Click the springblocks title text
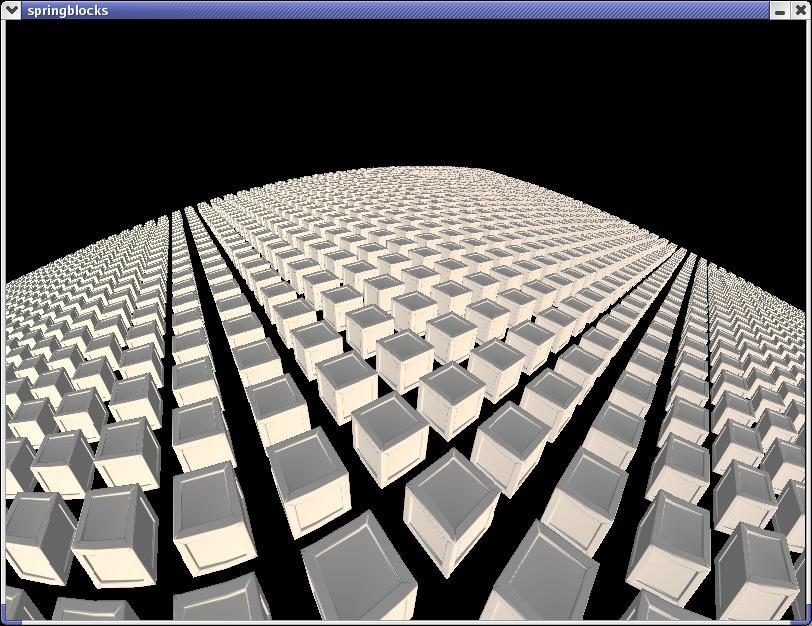Image resolution: width=812 pixels, height=626 pixels. click(68, 10)
